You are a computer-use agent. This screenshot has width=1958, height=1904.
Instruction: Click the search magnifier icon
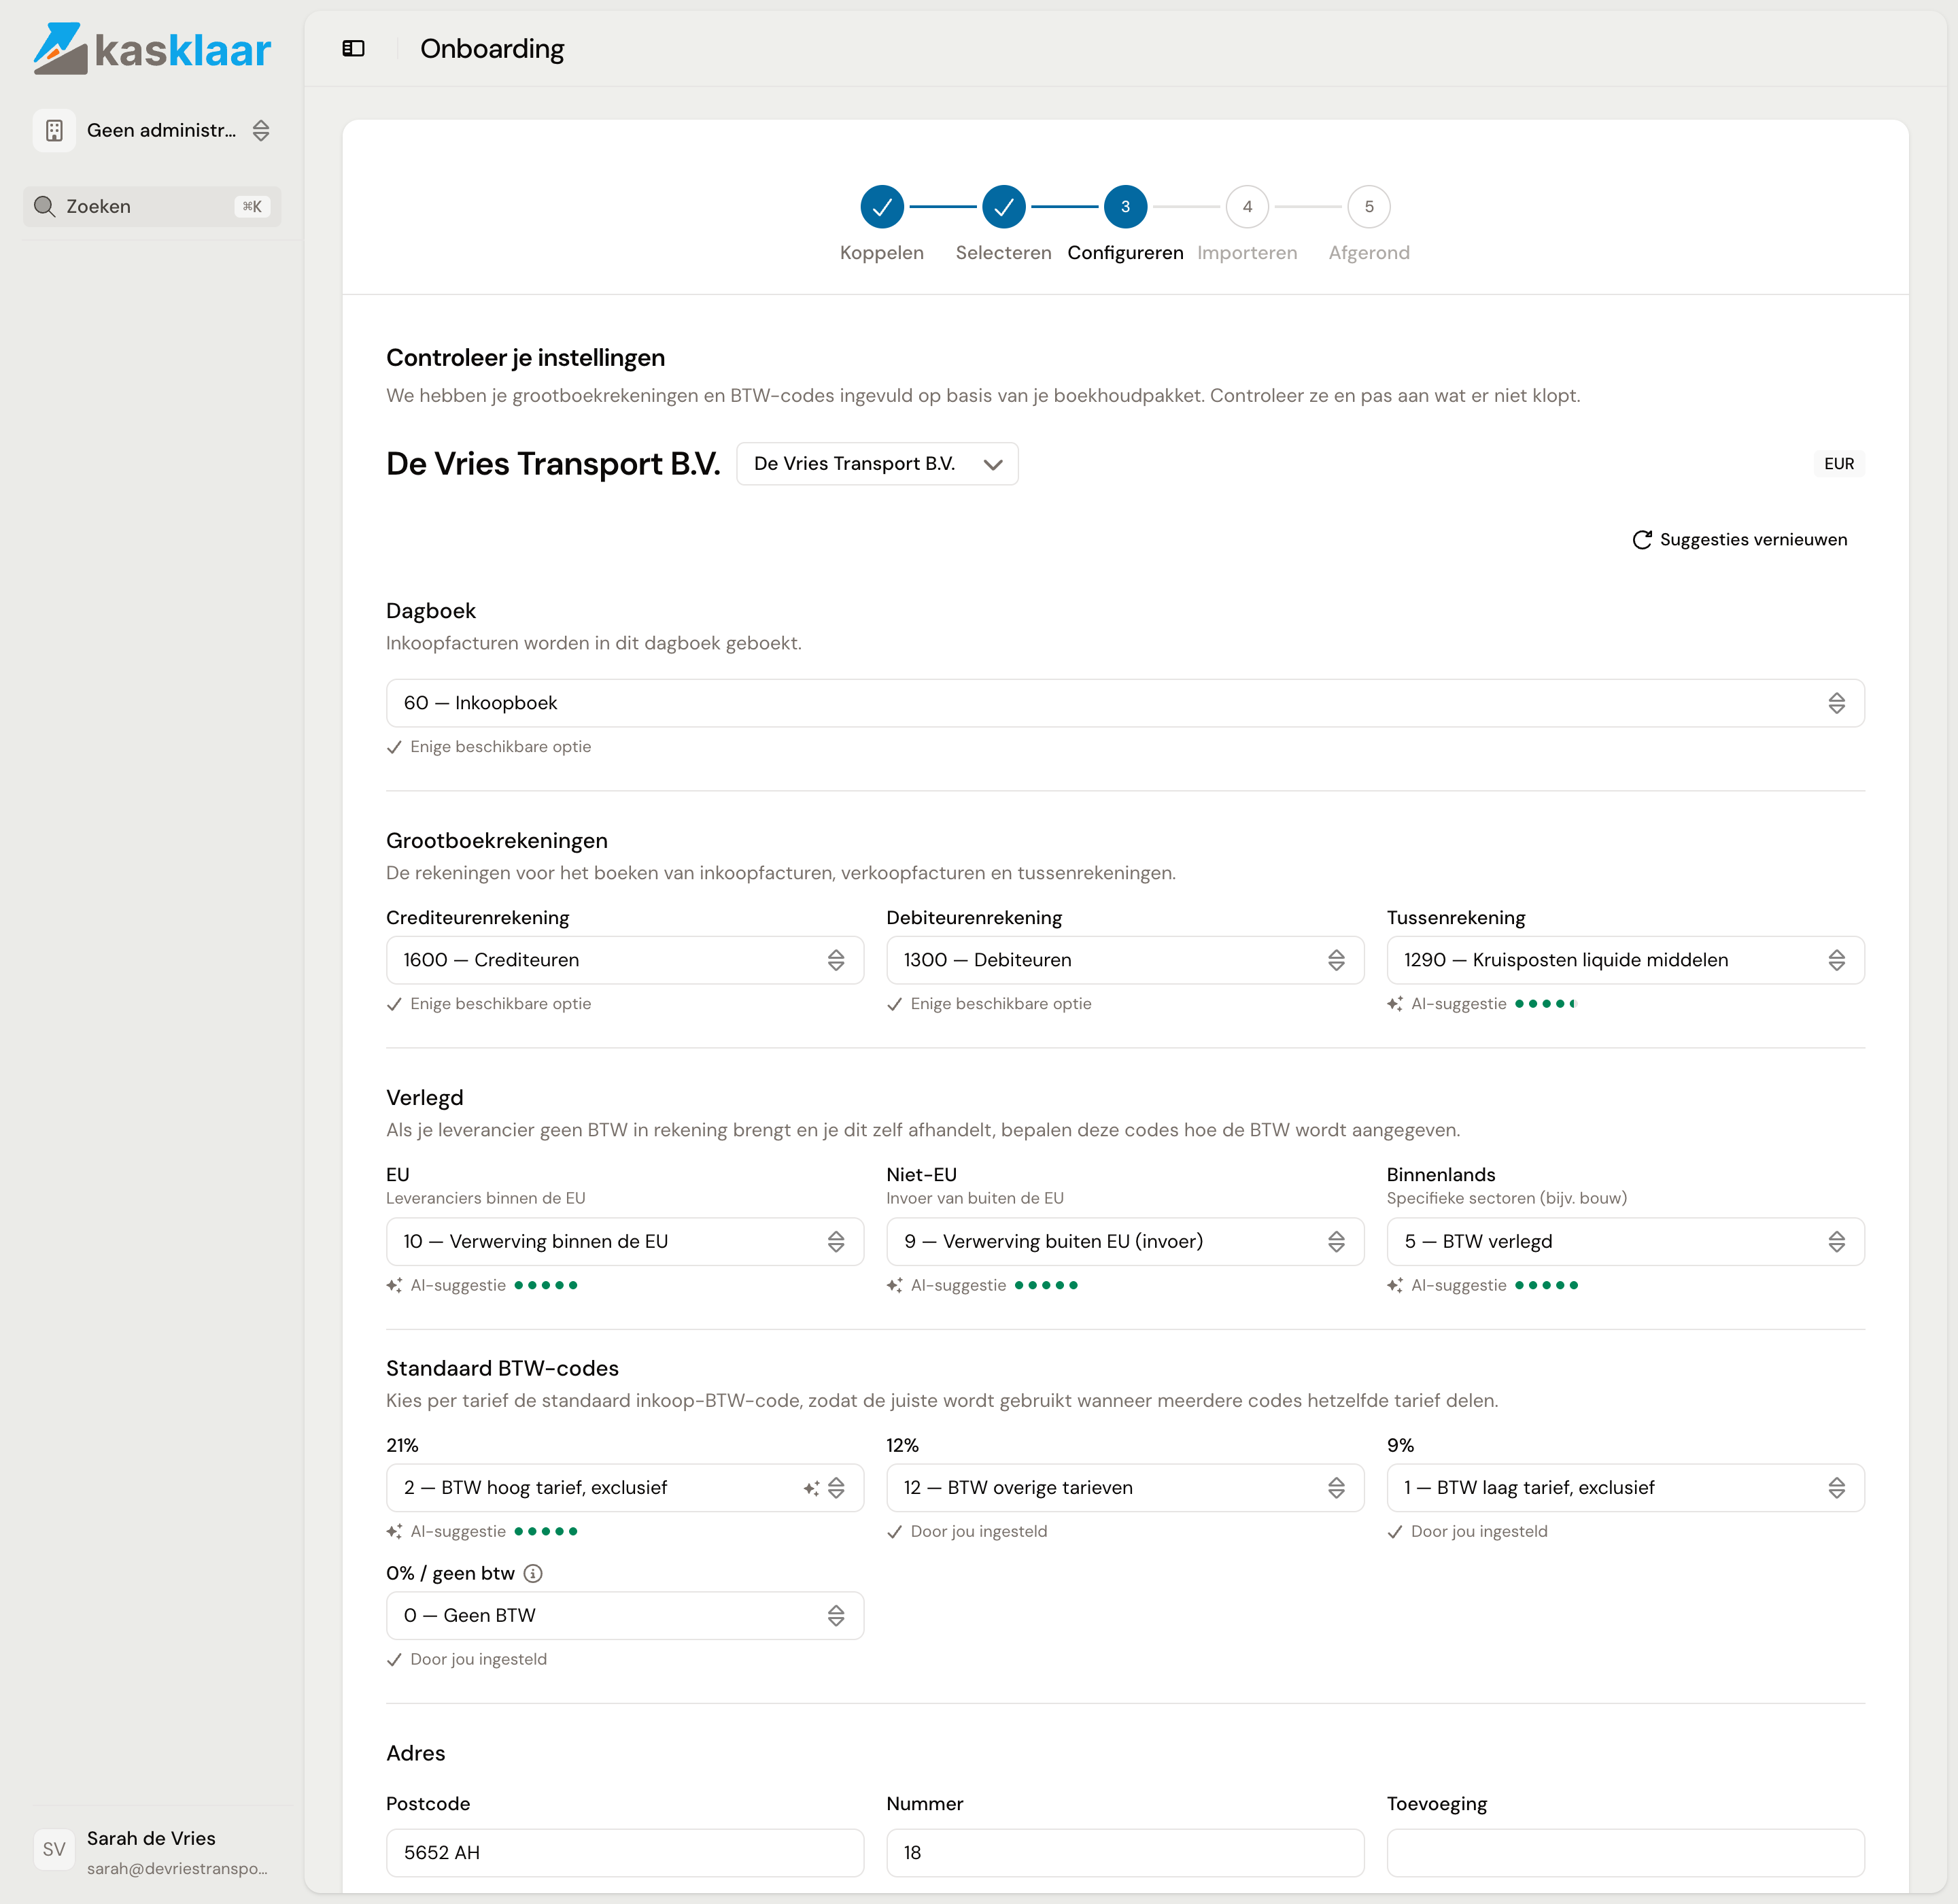(x=44, y=206)
